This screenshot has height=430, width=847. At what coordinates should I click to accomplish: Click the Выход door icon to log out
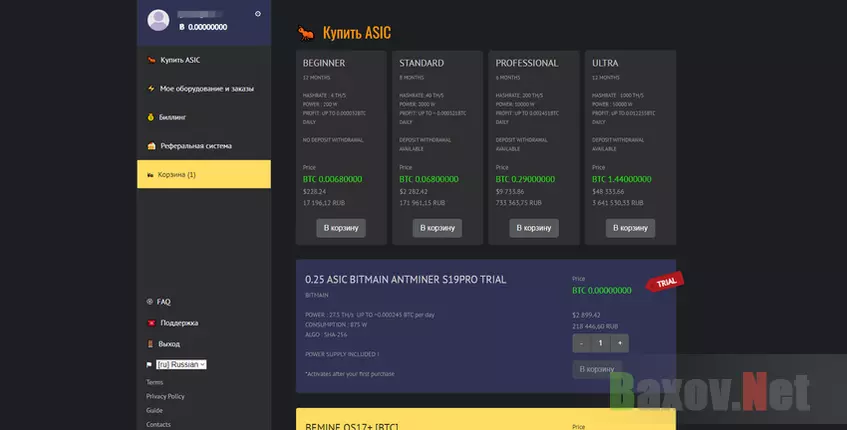point(150,344)
